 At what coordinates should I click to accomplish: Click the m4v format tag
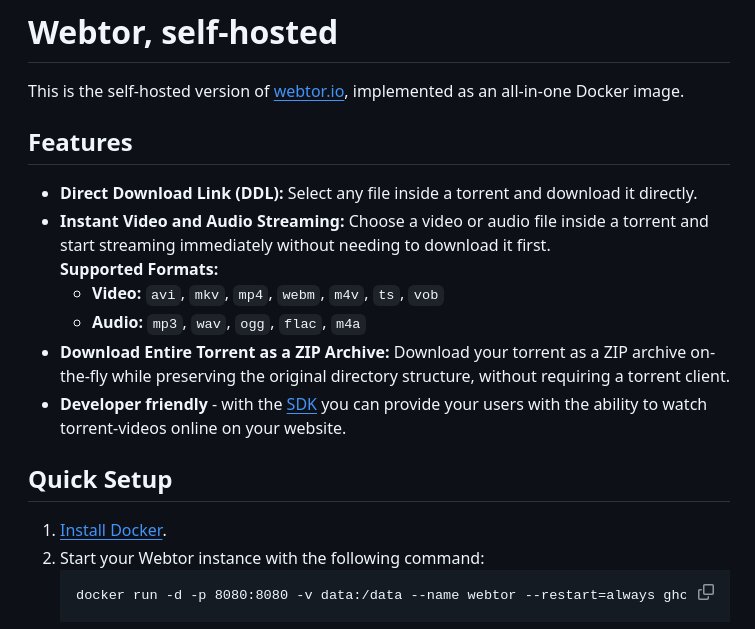tap(348, 295)
